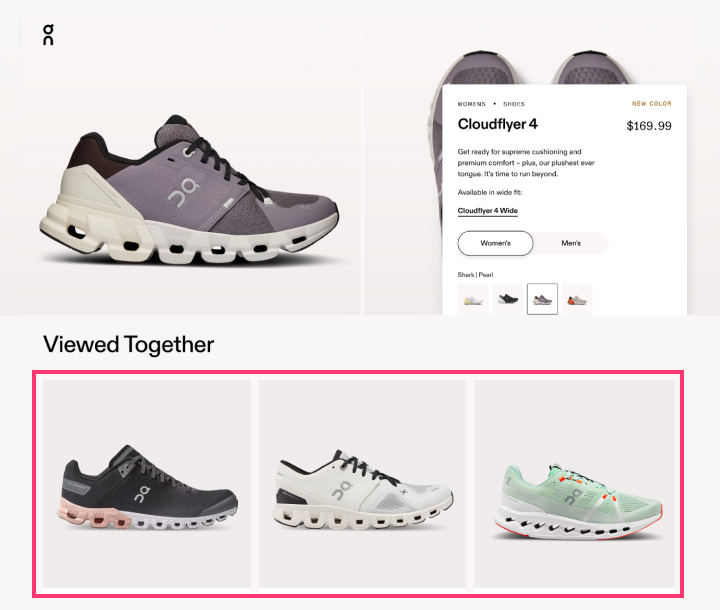Screen dimensions: 720x610
Task: Pick the orange-grey shoe color swatch
Action: click(x=577, y=299)
